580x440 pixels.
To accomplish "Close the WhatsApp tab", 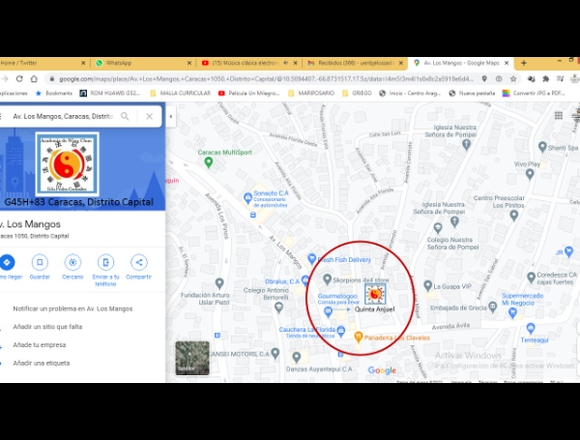I will tap(189, 63).
